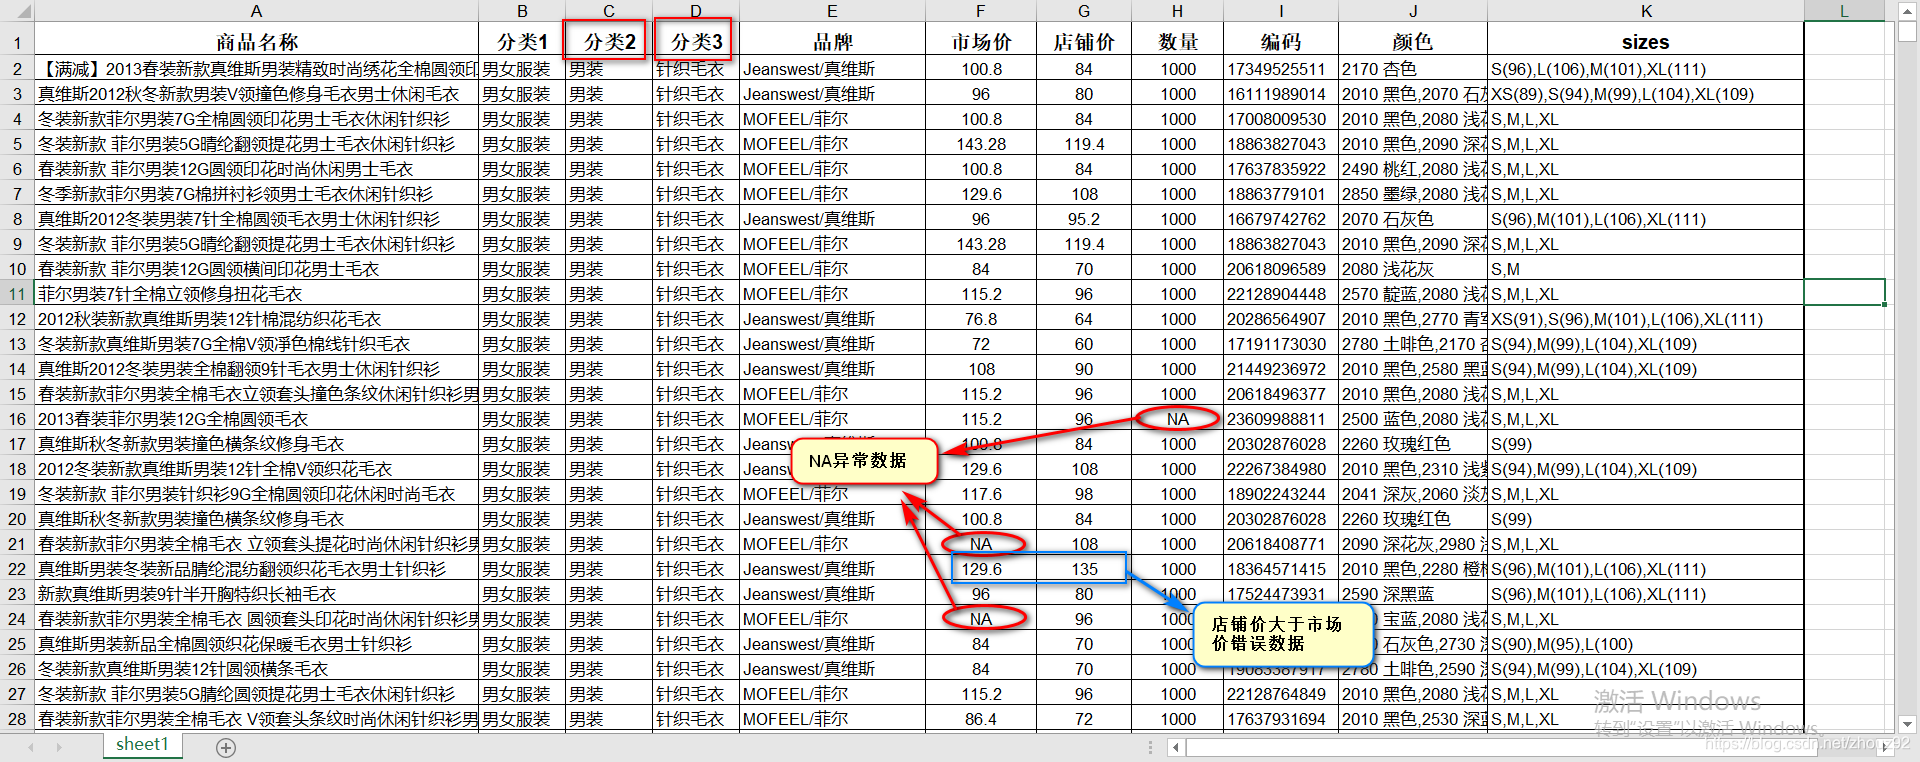Select code 21449236972 cell
This screenshot has height=762, width=1920.
(x=1281, y=369)
